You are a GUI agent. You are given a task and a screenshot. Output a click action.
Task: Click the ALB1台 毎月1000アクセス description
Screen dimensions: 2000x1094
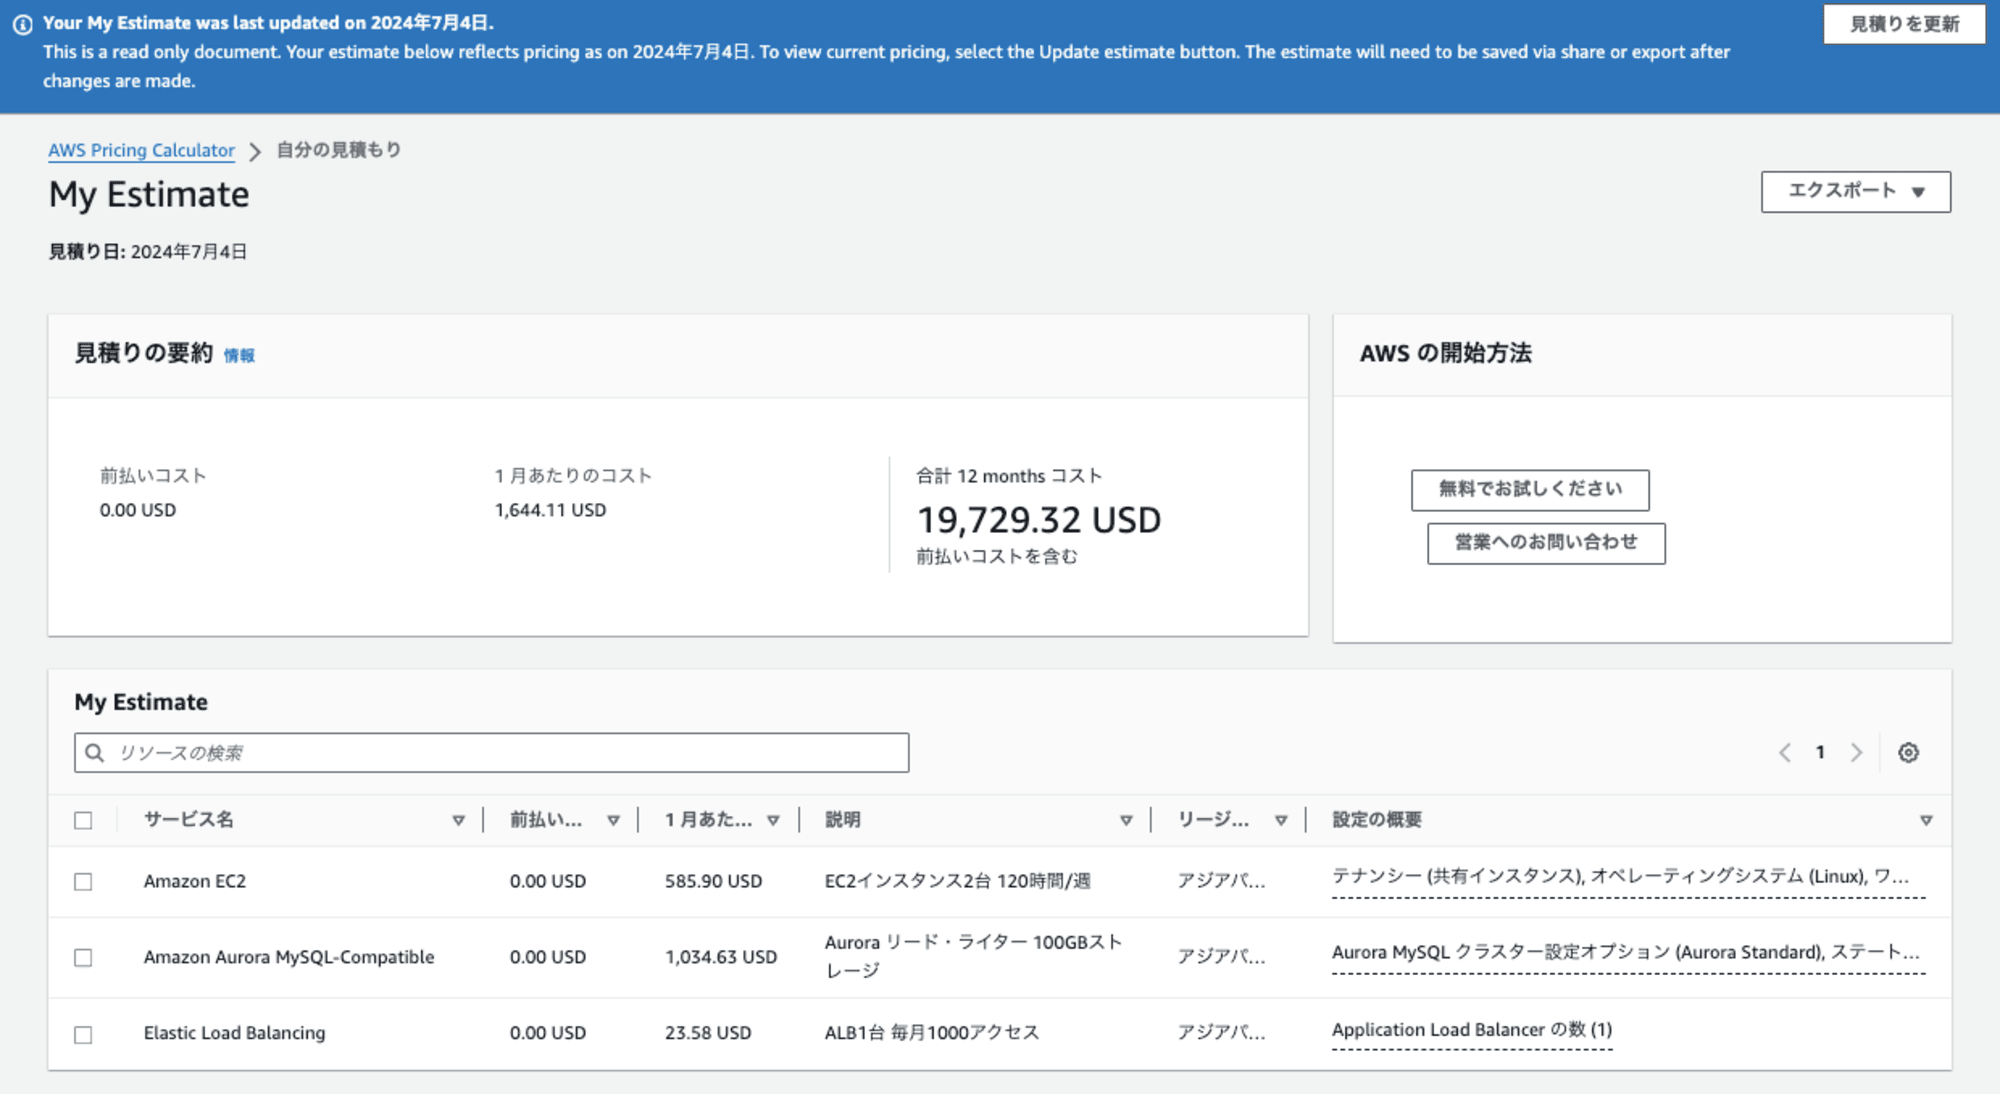point(932,1033)
